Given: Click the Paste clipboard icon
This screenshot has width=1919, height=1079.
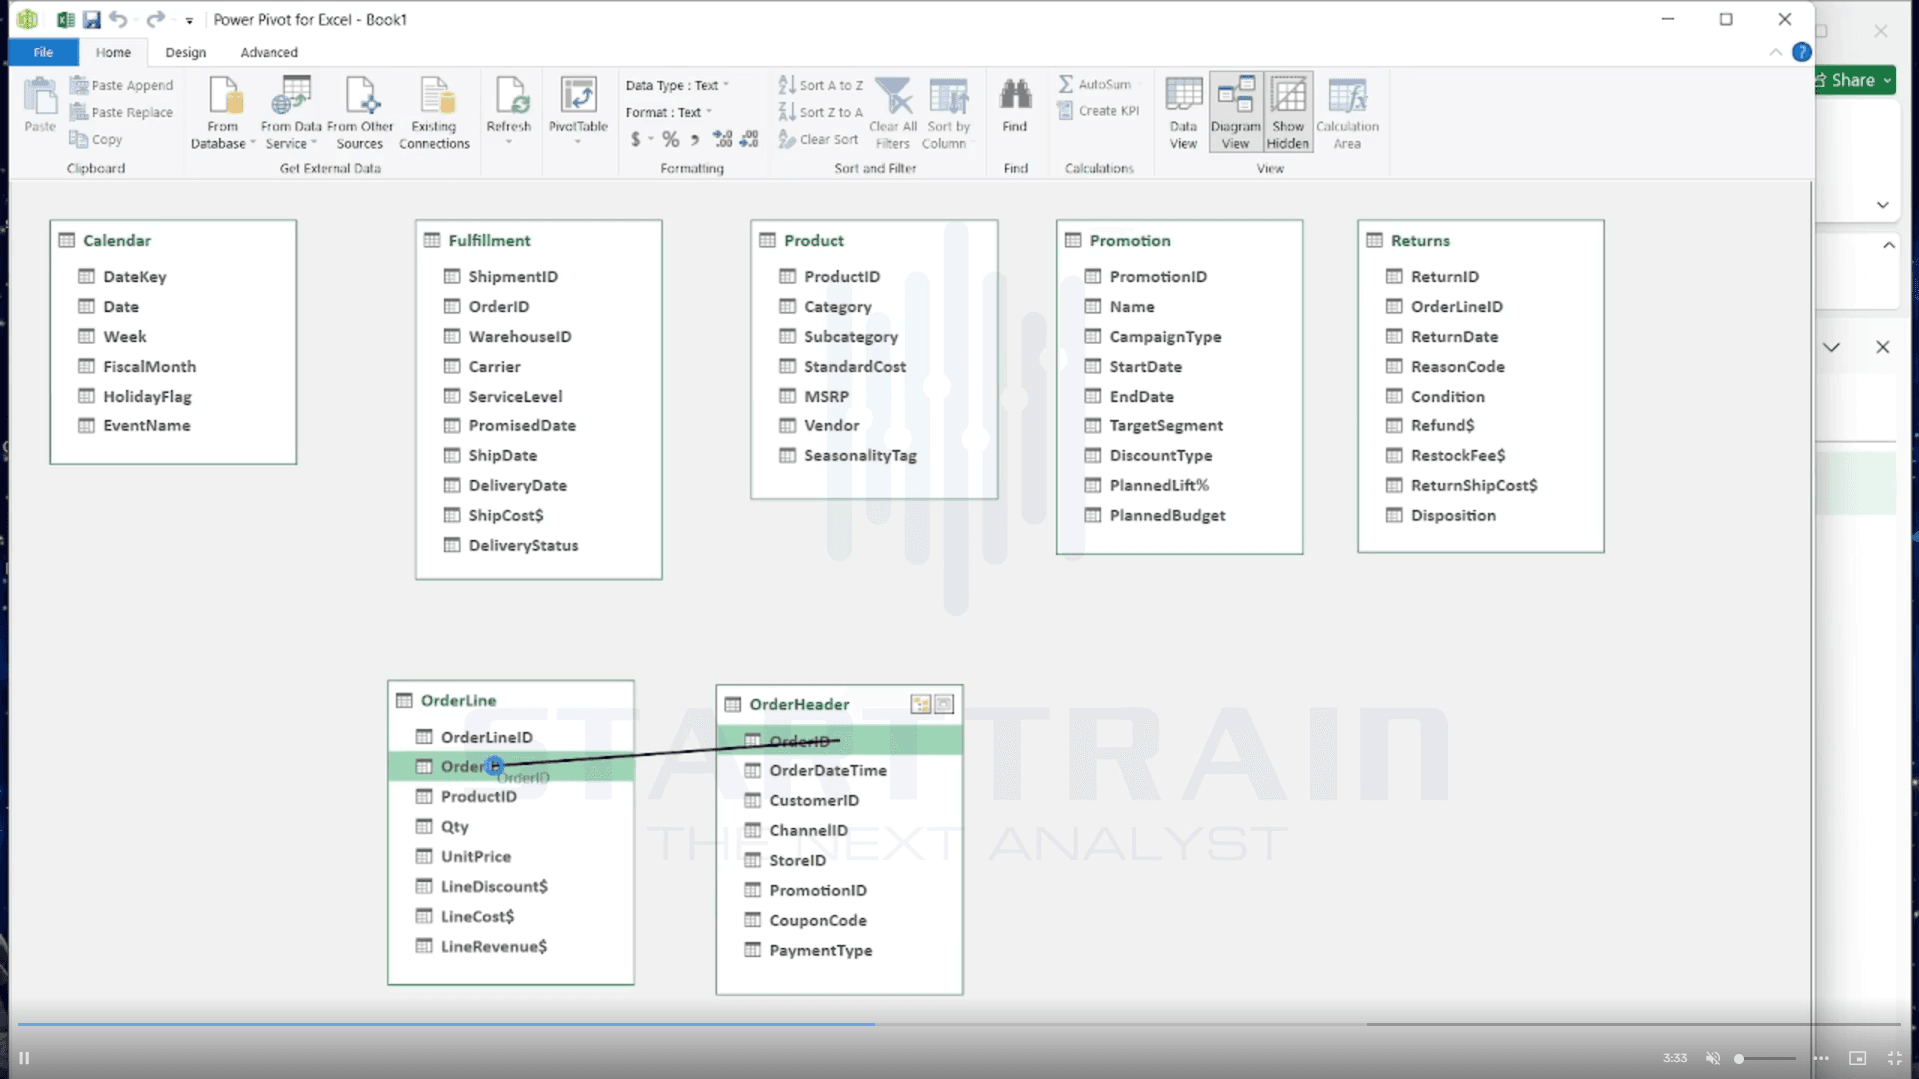Looking at the screenshot, I should coord(40,104).
